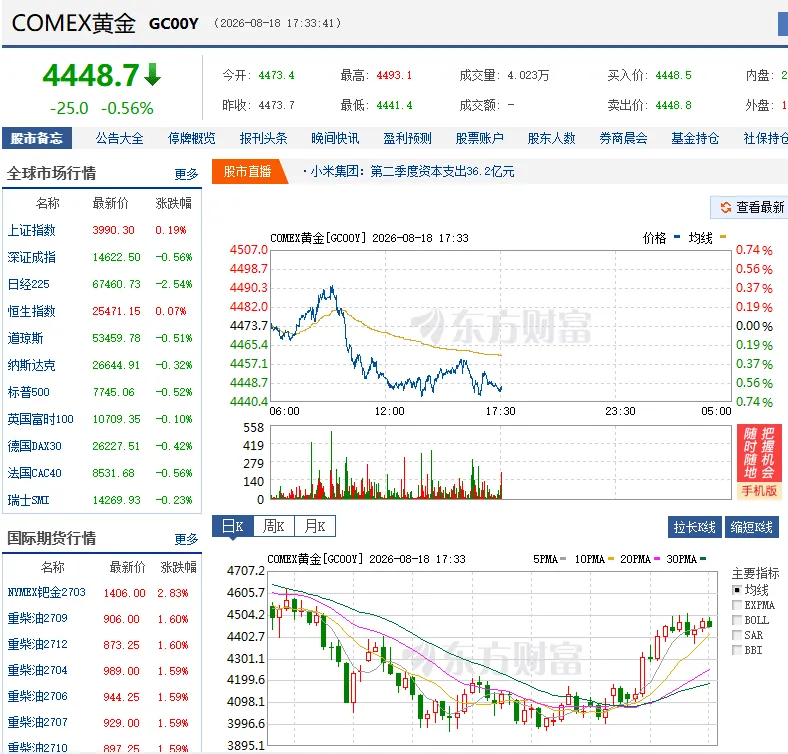Click the 5PMA grey legend swatch
This screenshot has height=754, width=788.
tap(563, 558)
